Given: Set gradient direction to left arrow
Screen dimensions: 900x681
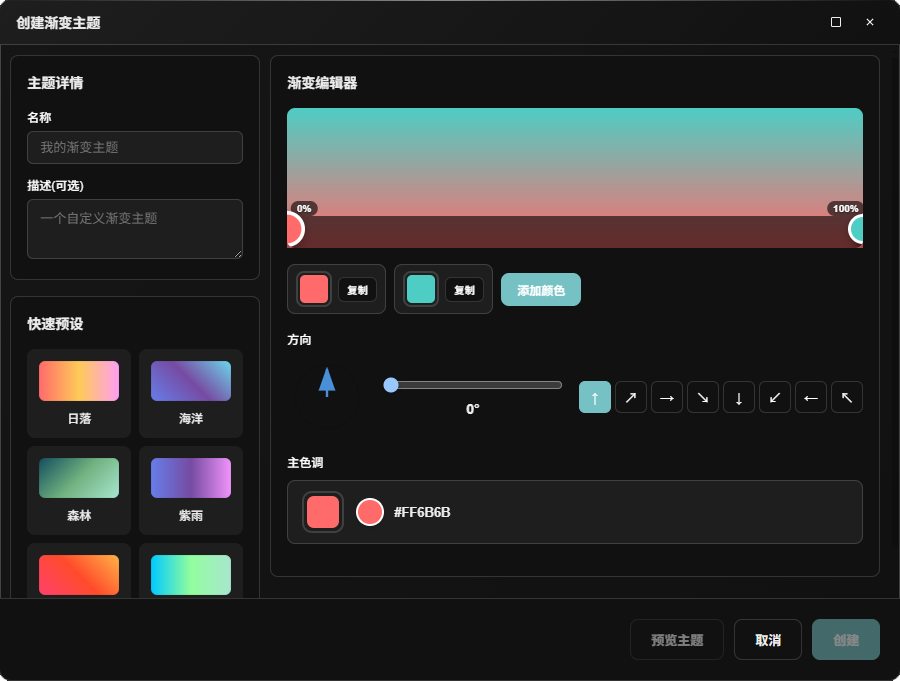Looking at the screenshot, I should point(811,397).
